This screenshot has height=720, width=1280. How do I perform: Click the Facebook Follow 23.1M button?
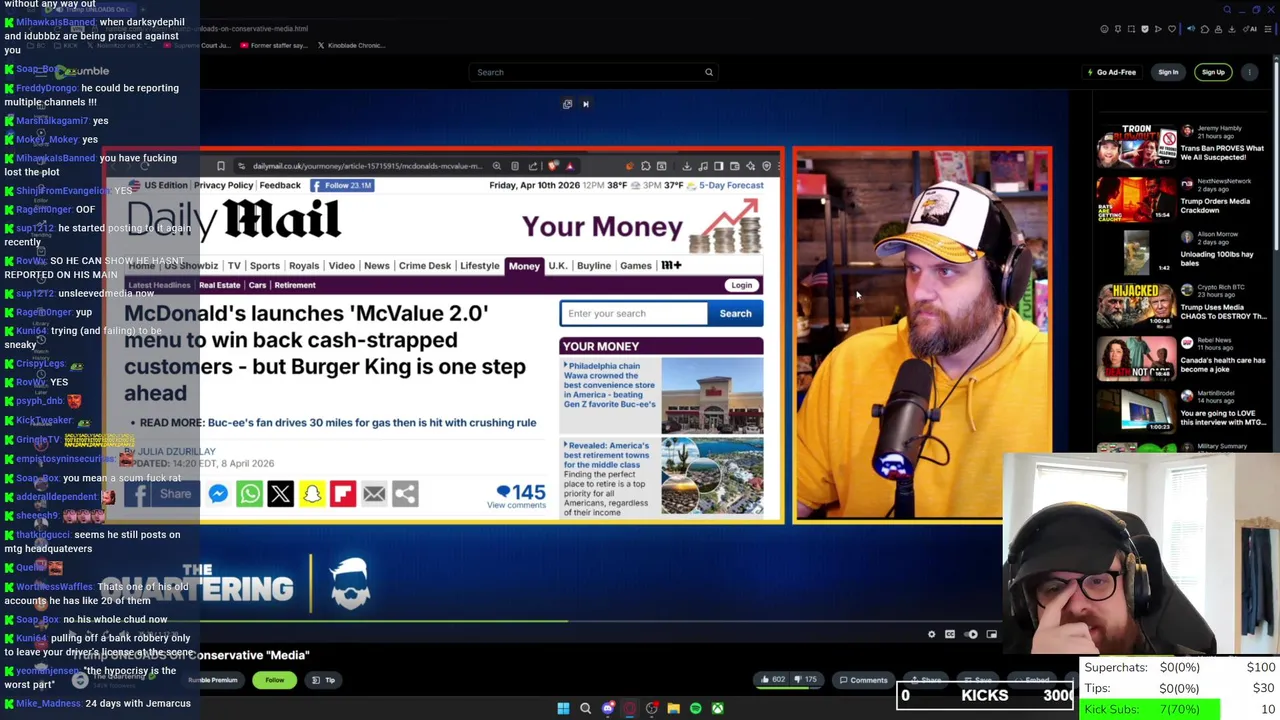[x=341, y=185]
